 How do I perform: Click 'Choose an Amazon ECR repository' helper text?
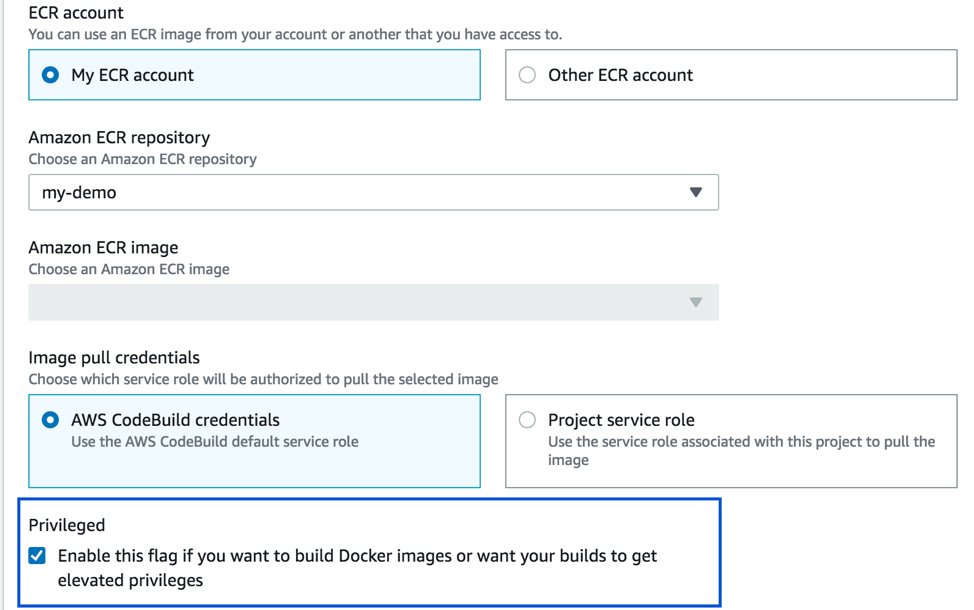coord(142,159)
